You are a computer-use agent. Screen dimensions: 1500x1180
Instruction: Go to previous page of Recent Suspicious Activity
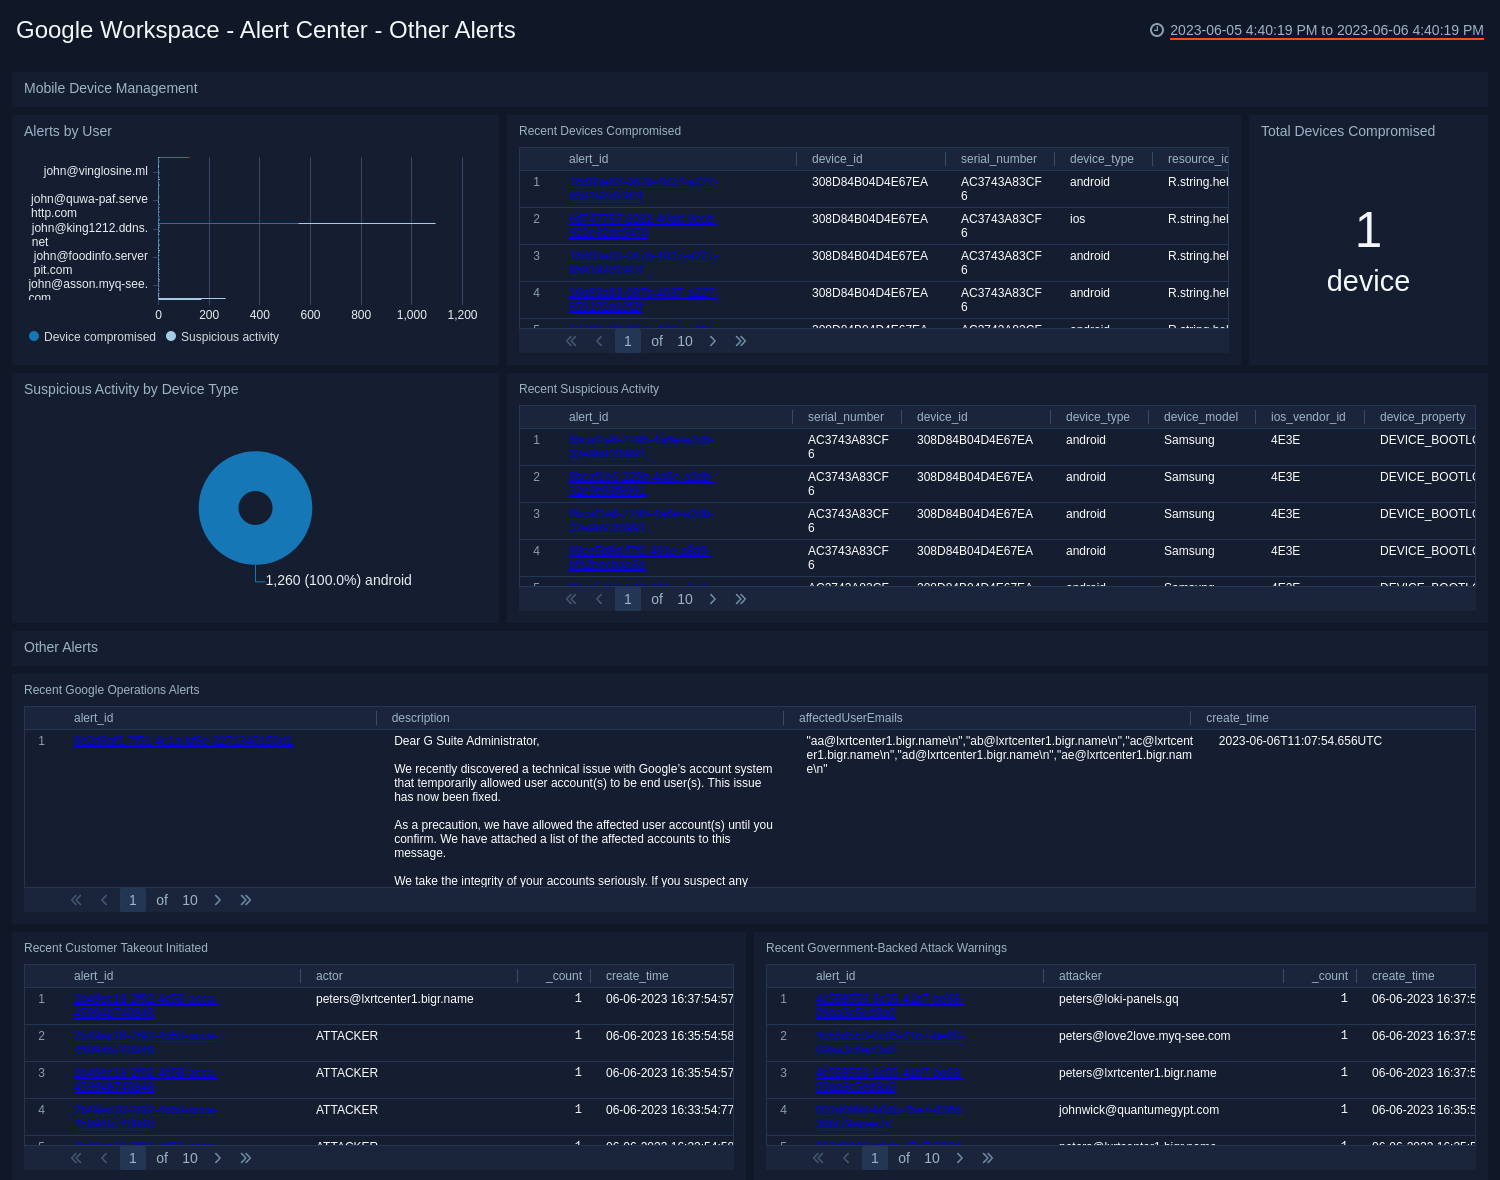(599, 598)
